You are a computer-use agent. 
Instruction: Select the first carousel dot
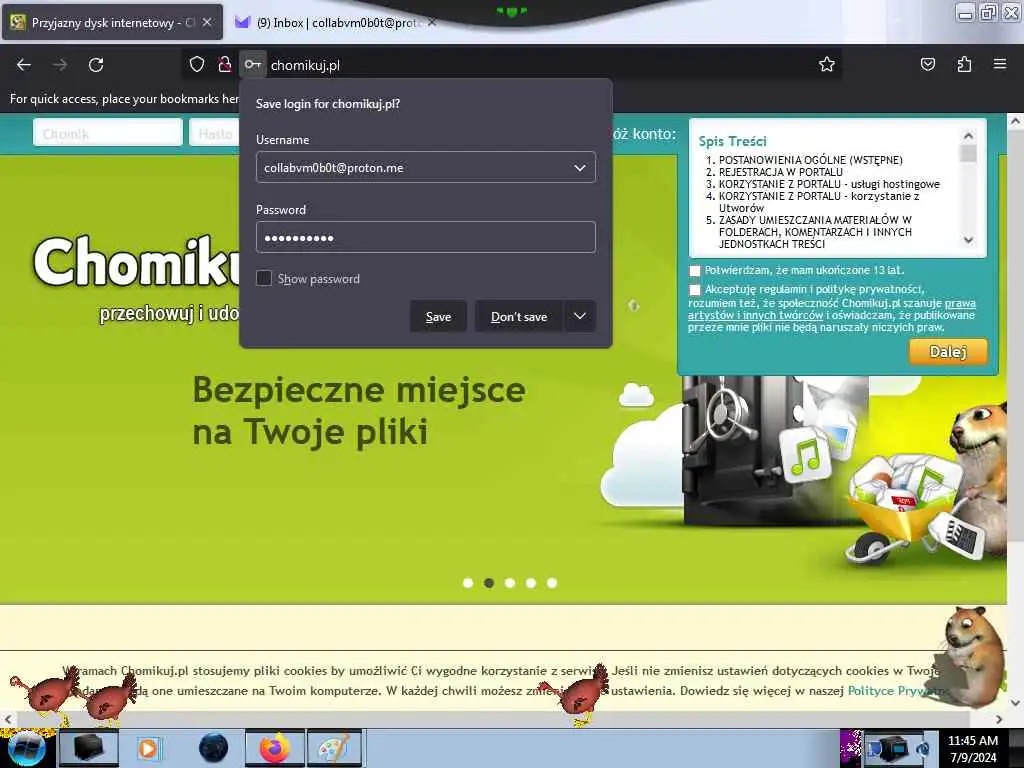click(468, 583)
